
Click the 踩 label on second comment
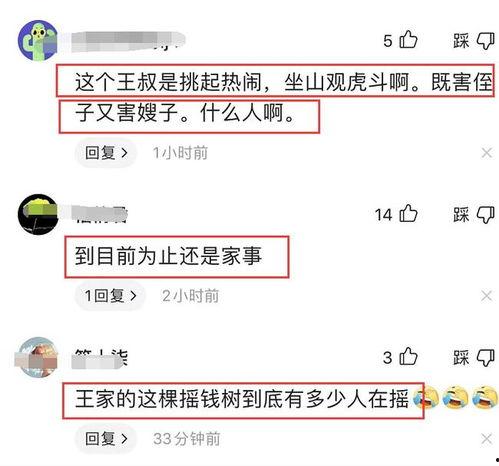461,214
